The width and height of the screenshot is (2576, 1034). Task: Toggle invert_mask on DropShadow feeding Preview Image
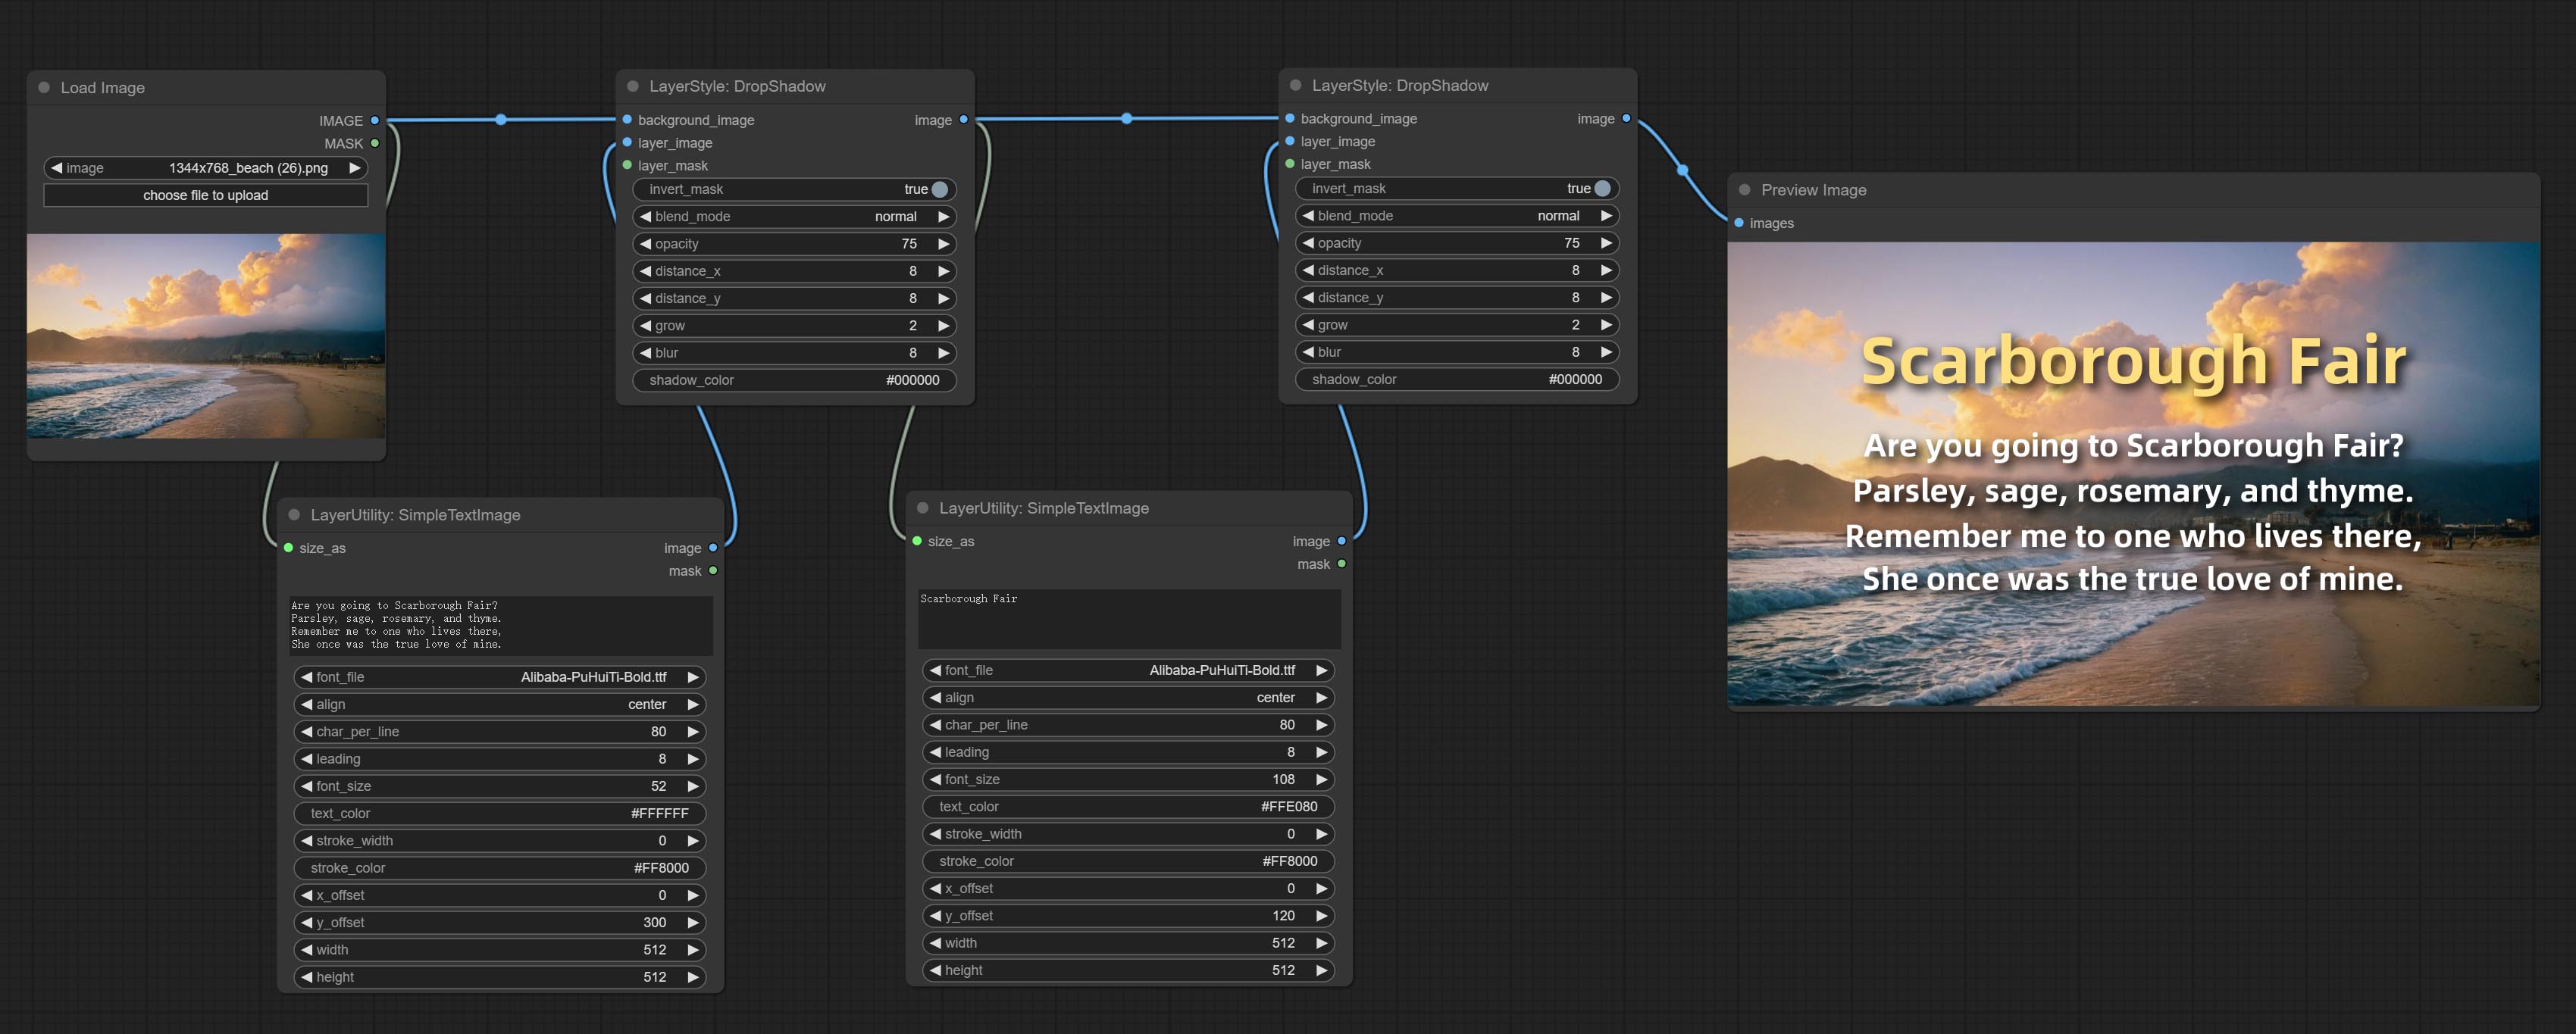click(1602, 189)
